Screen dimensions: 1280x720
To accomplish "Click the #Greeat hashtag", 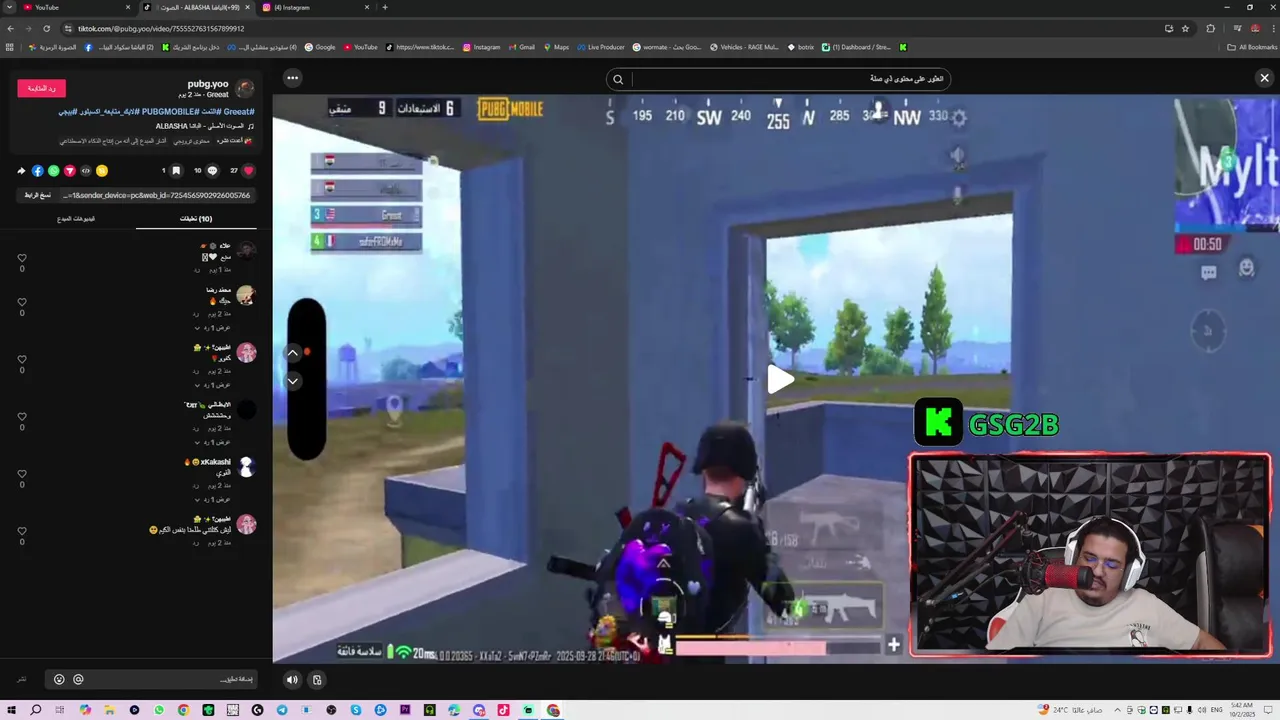I will point(238,112).
